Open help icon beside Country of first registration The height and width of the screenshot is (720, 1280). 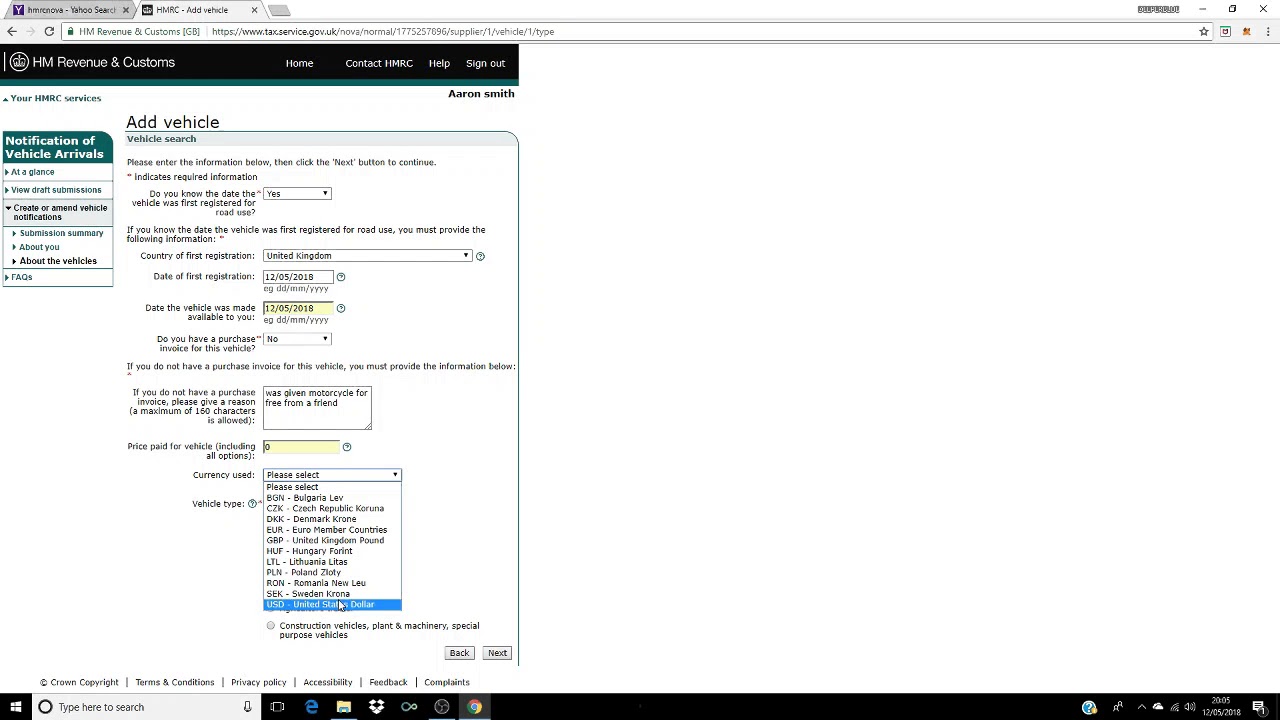point(480,256)
